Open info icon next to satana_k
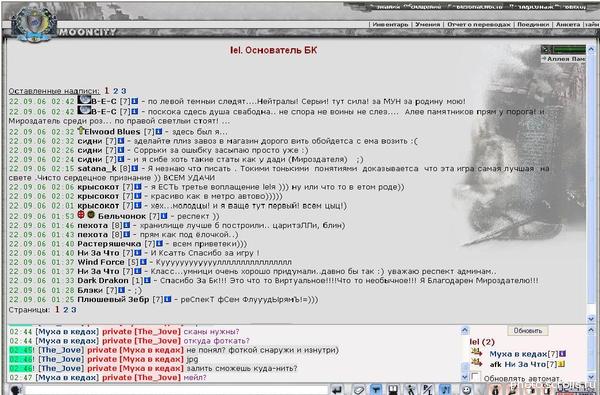This screenshot has height=395, width=600. click(x=135, y=168)
